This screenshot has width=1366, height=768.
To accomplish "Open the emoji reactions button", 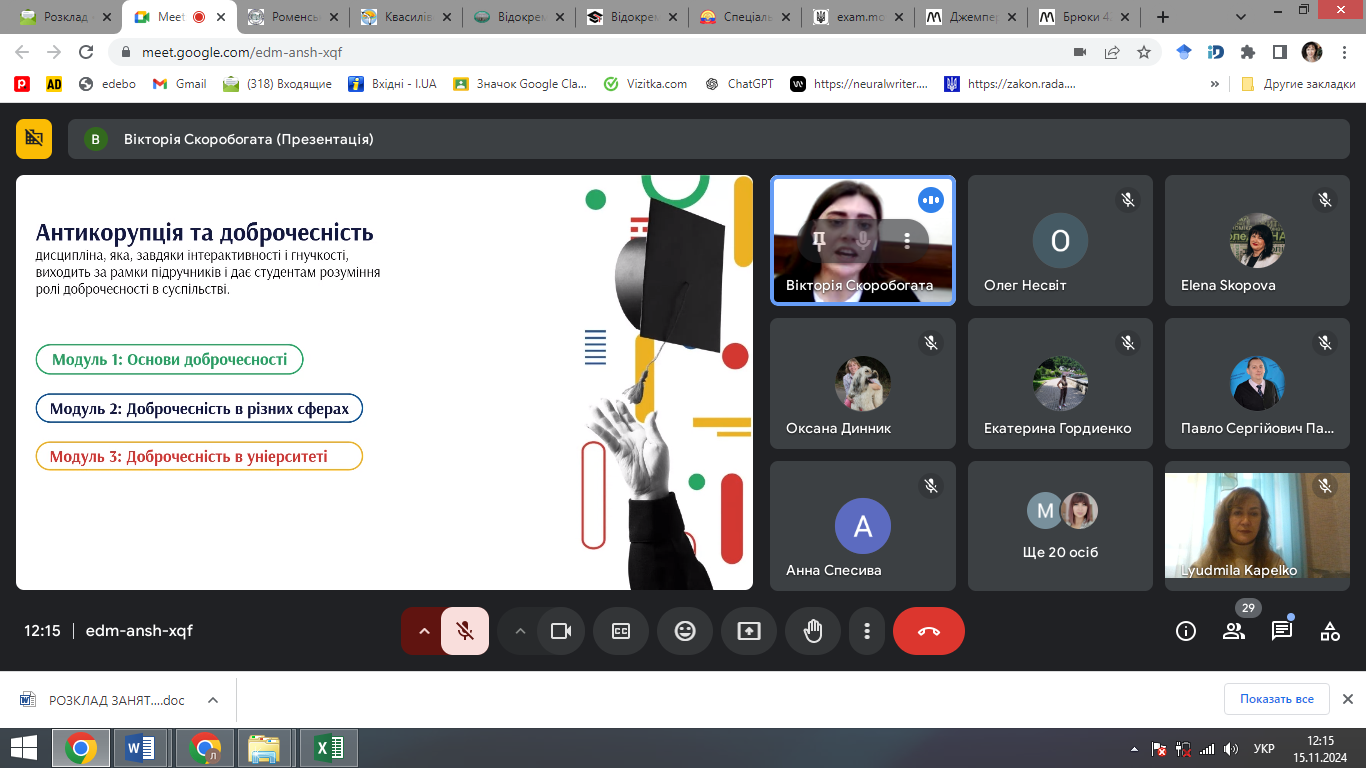I will pyautogui.click(x=685, y=631).
